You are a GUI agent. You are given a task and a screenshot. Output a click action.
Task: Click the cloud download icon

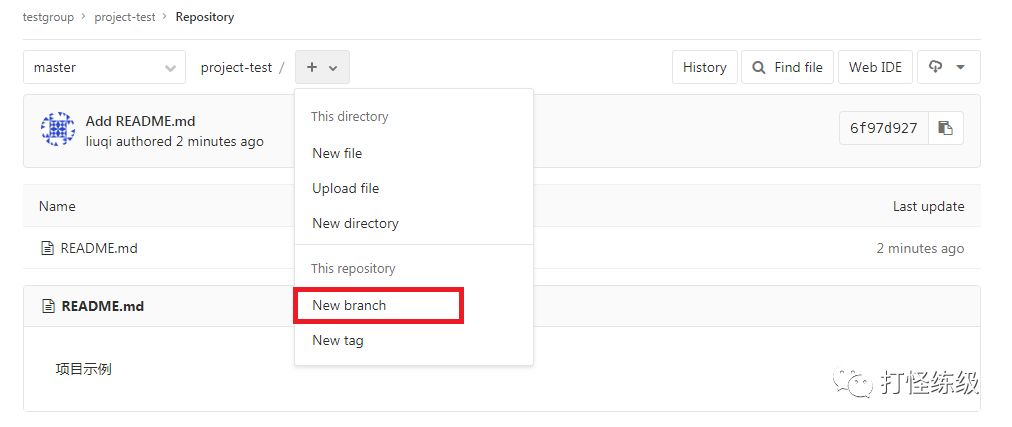935,66
